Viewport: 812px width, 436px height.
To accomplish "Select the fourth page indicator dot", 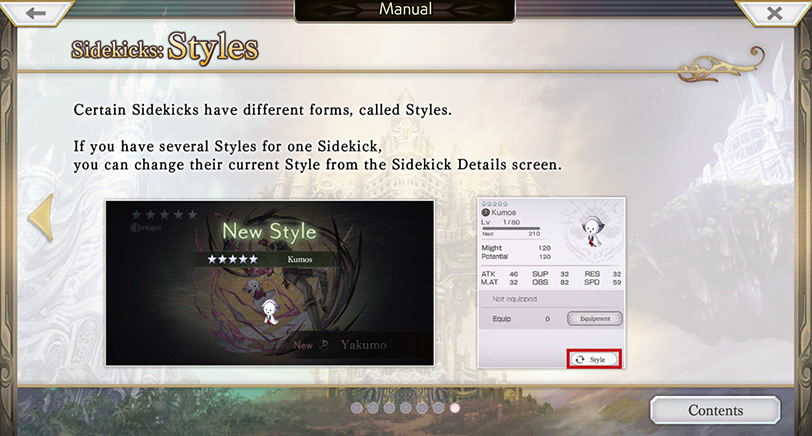I will click(405, 408).
